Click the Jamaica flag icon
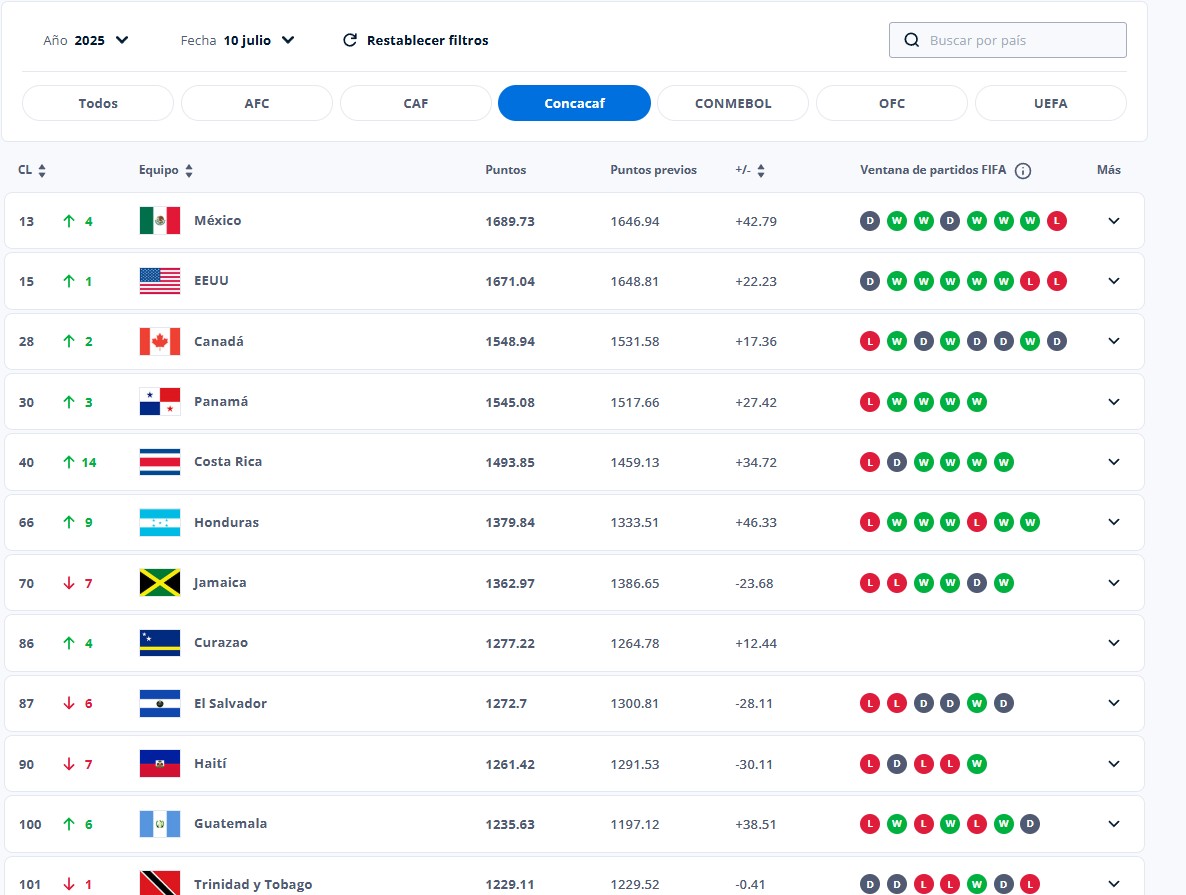Viewport: 1186px width, 895px height. (x=160, y=583)
